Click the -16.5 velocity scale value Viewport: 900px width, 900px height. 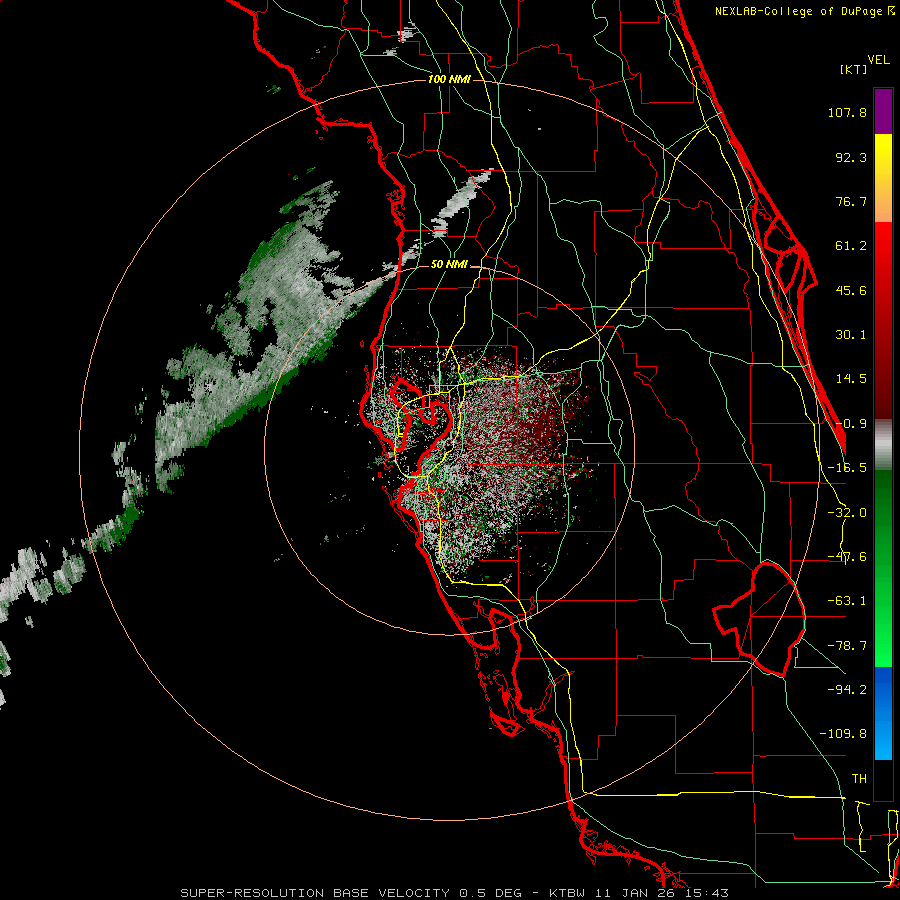pyautogui.click(x=847, y=468)
